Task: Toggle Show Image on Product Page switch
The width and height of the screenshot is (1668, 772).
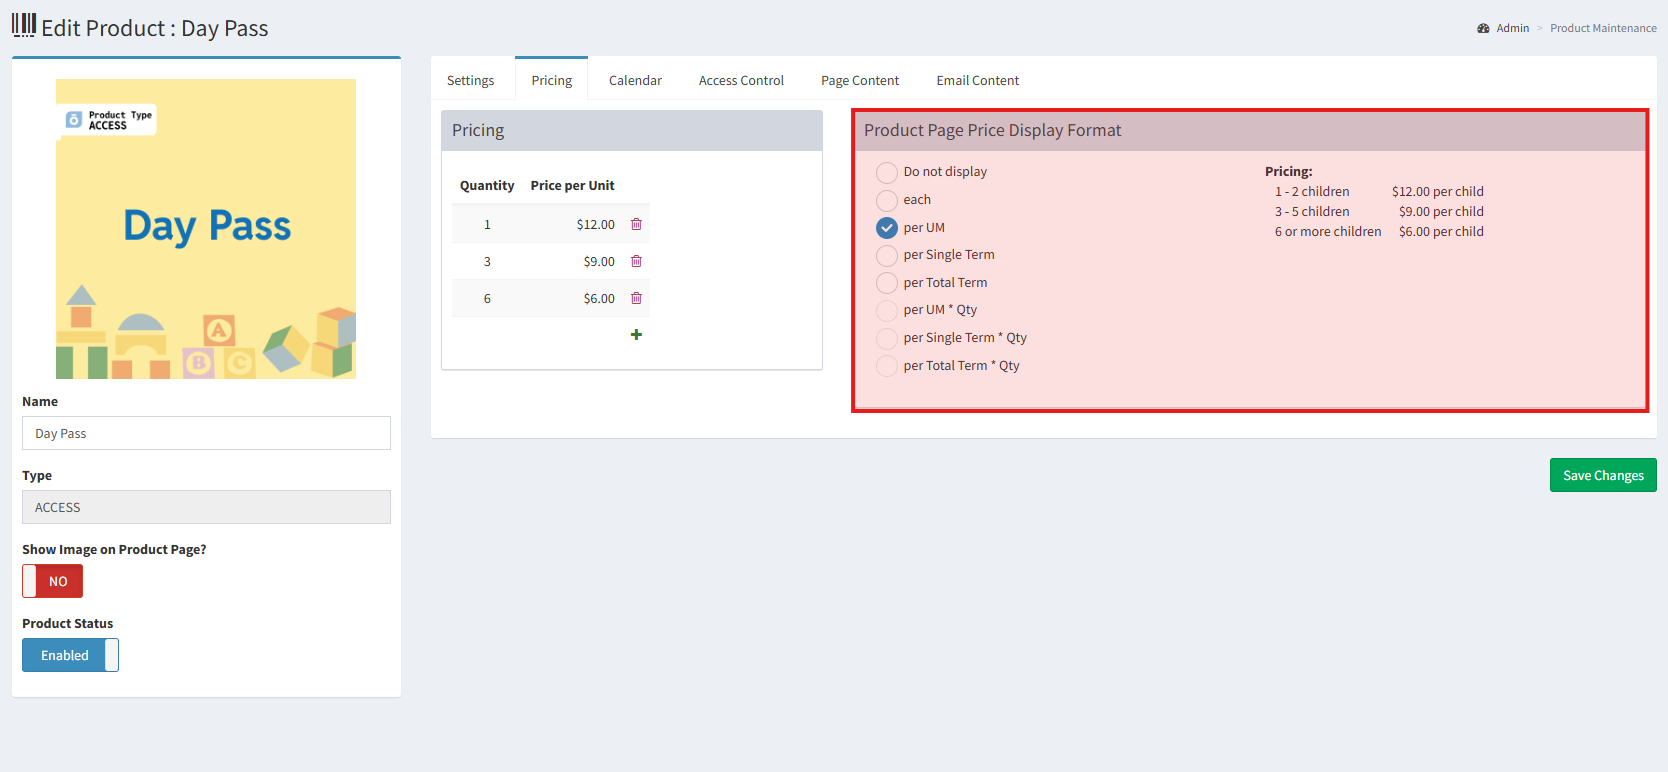Action: tap(53, 581)
